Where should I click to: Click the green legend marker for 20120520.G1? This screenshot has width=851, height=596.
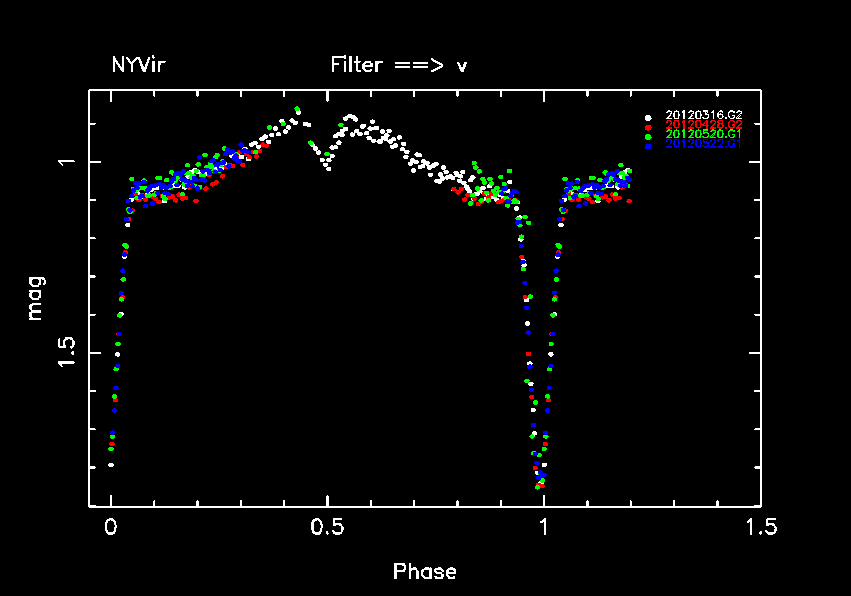648,135
